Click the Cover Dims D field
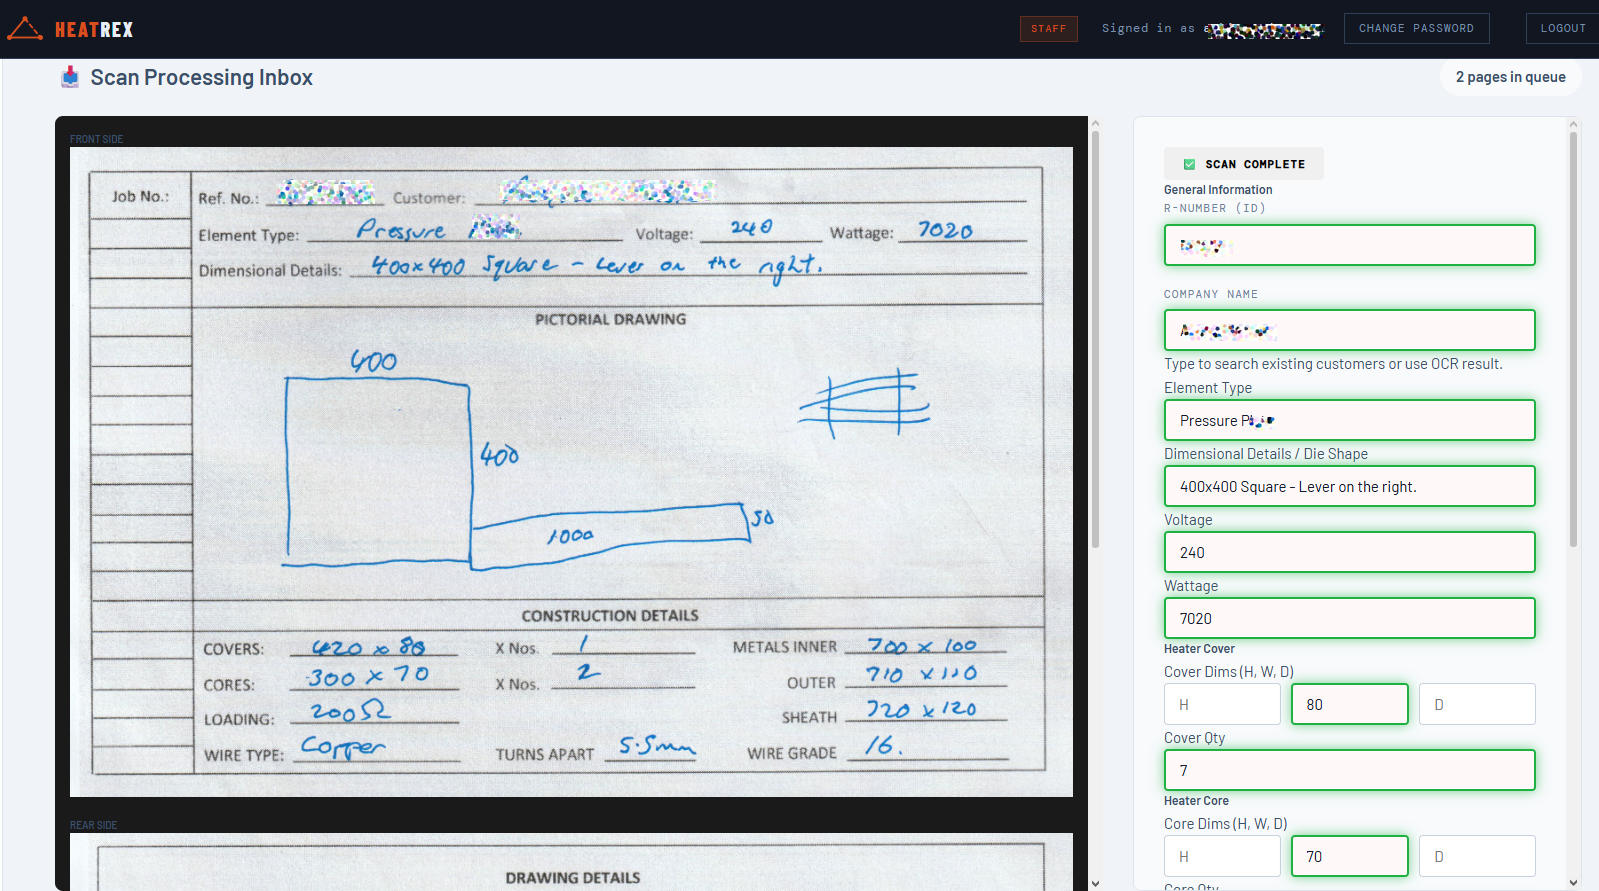Viewport: 1599px width, 891px height. 1477,704
